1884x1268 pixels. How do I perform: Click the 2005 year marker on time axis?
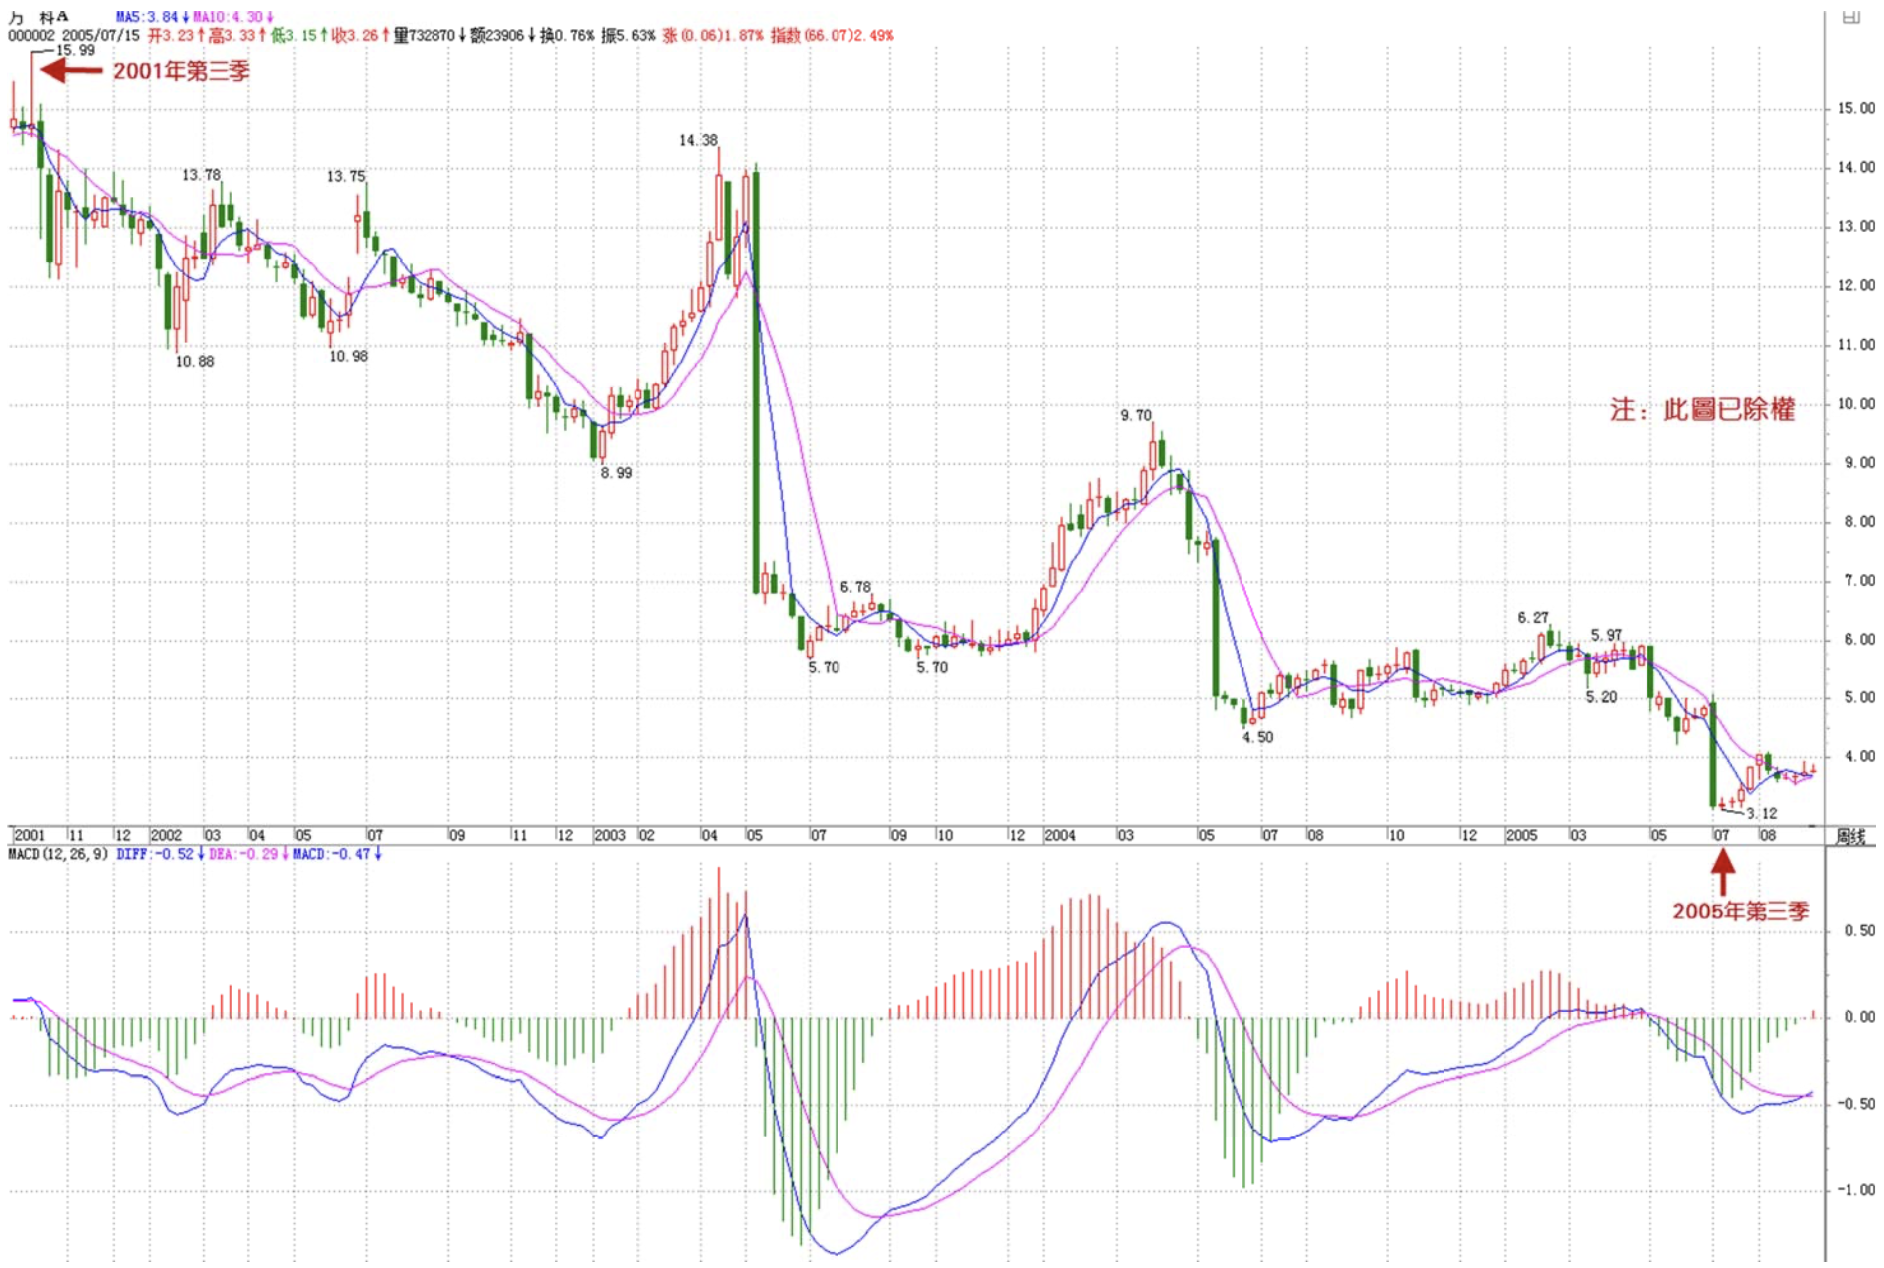coord(1521,835)
